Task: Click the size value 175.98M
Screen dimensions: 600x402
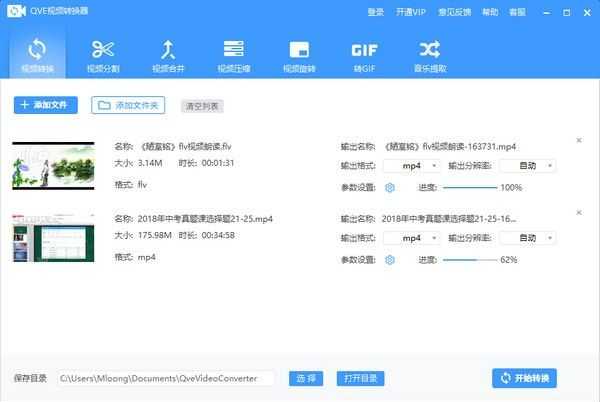Action: coord(155,235)
